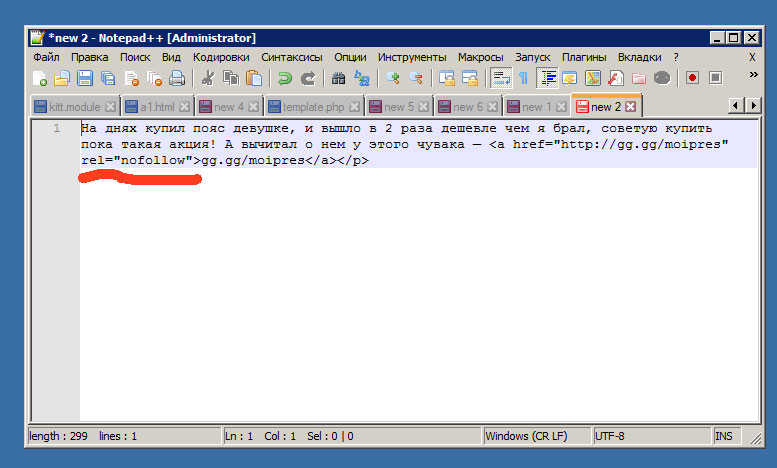The height and width of the screenshot is (468, 777).
Task: Open the Вкладки menu
Action: click(x=639, y=57)
